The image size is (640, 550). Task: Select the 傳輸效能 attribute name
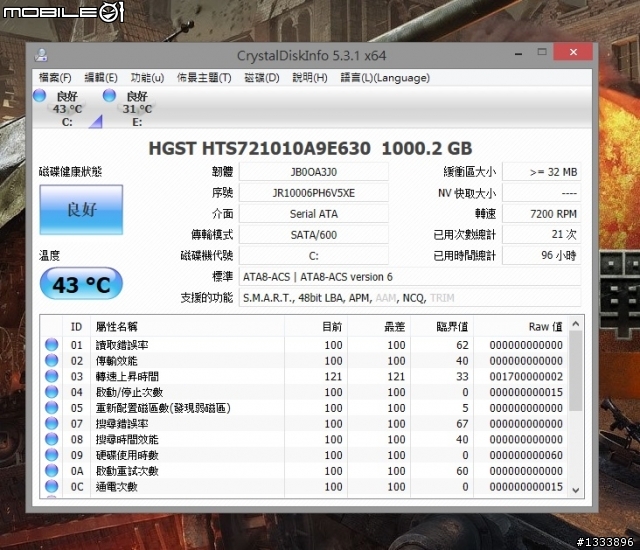(116, 361)
